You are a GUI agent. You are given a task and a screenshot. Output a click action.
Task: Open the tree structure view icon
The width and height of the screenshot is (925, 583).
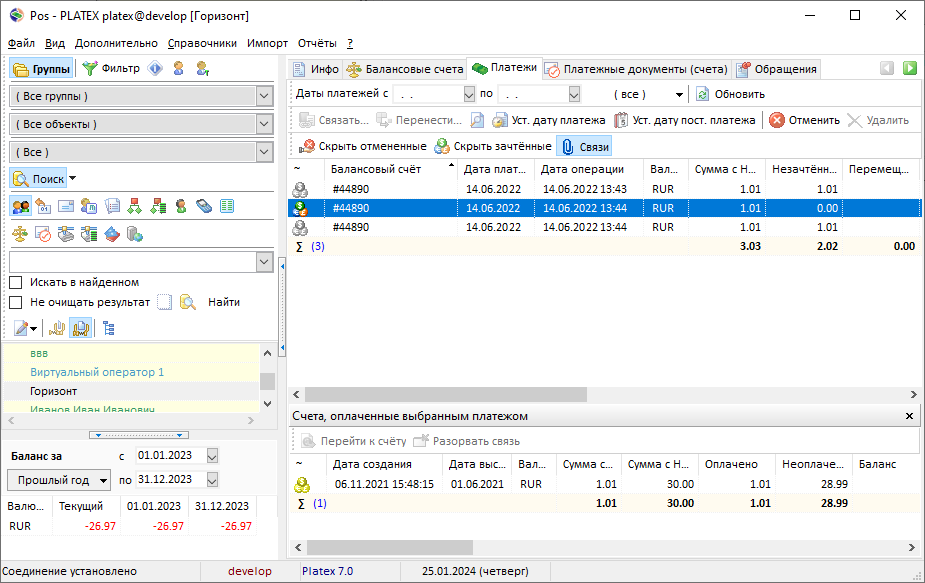point(109,328)
